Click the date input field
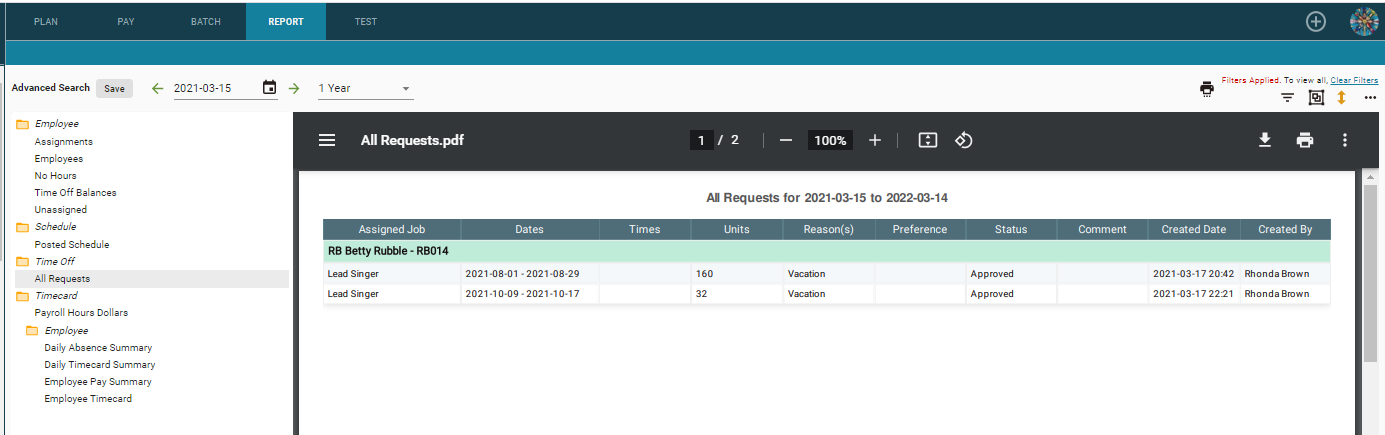 [214, 88]
